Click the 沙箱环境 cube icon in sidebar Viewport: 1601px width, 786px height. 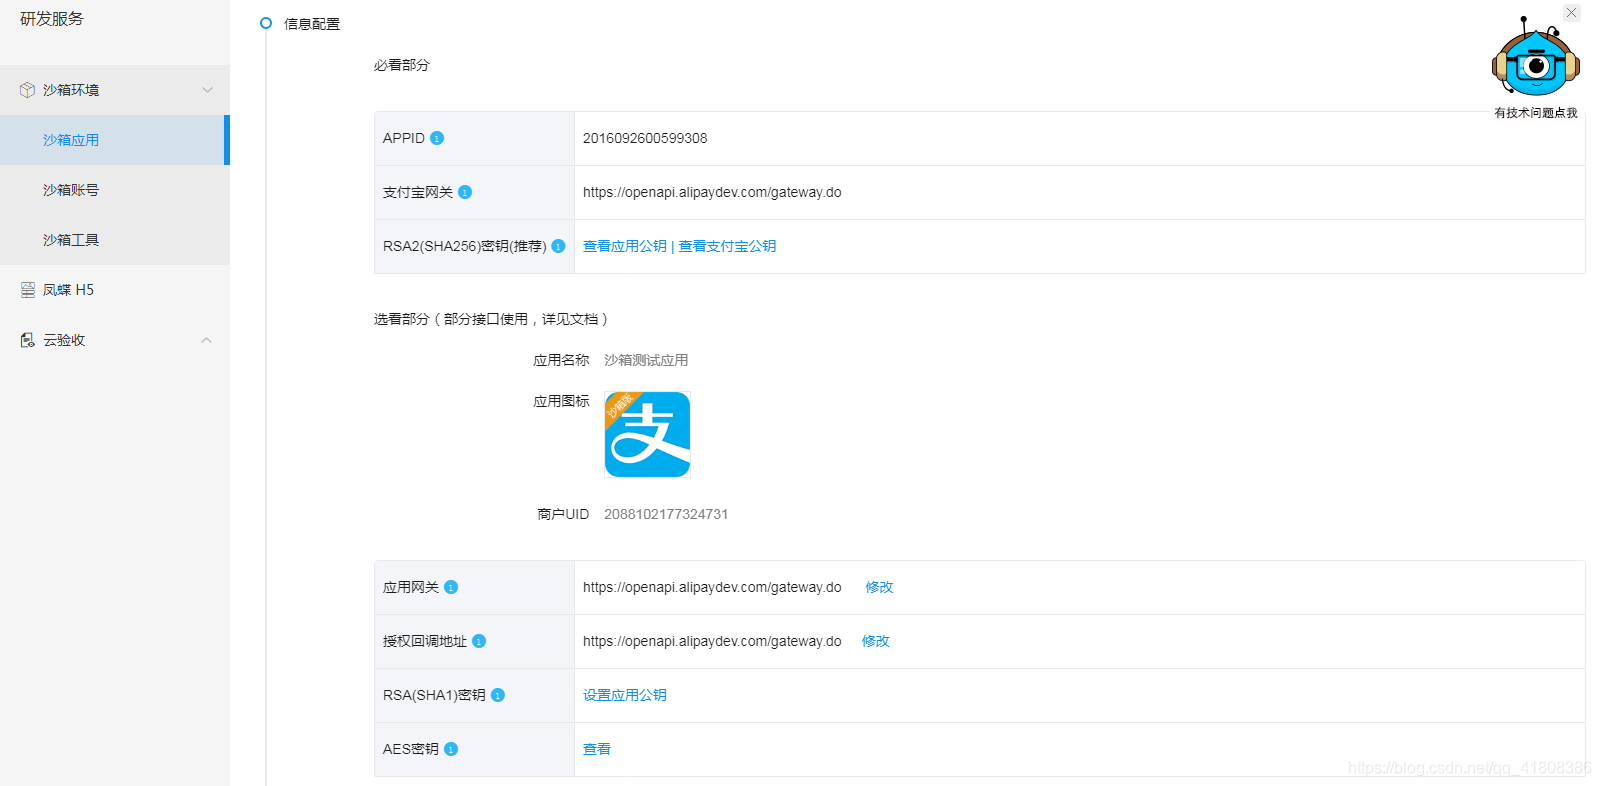27,90
